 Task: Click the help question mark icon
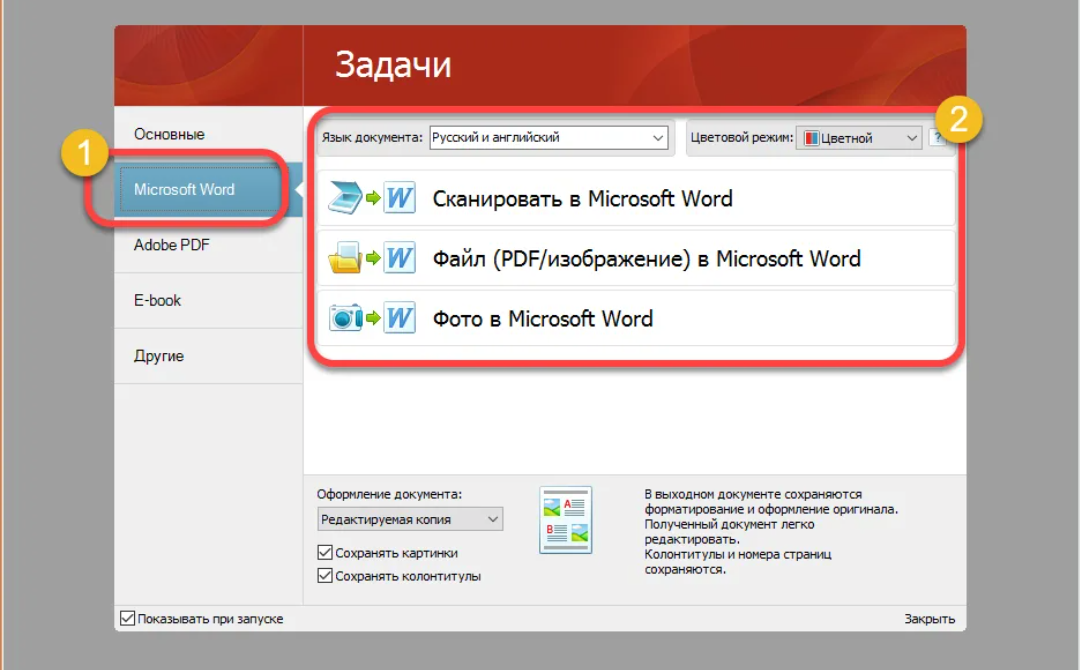point(937,138)
